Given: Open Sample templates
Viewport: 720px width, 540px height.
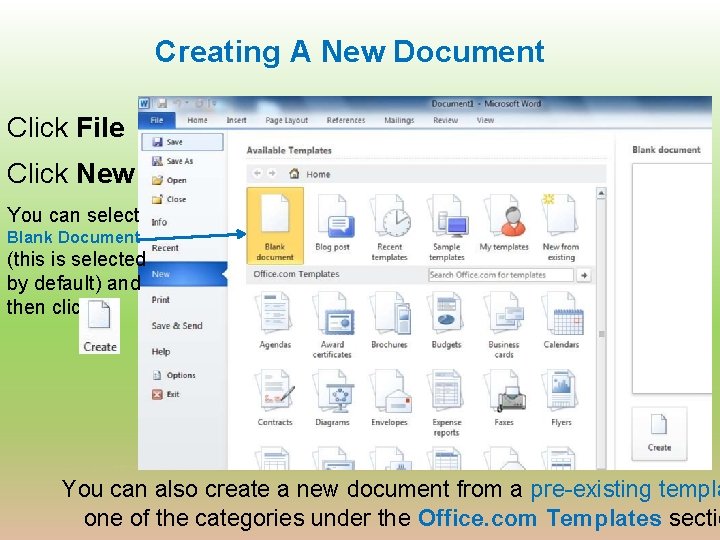Looking at the screenshot, I should (447, 227).
